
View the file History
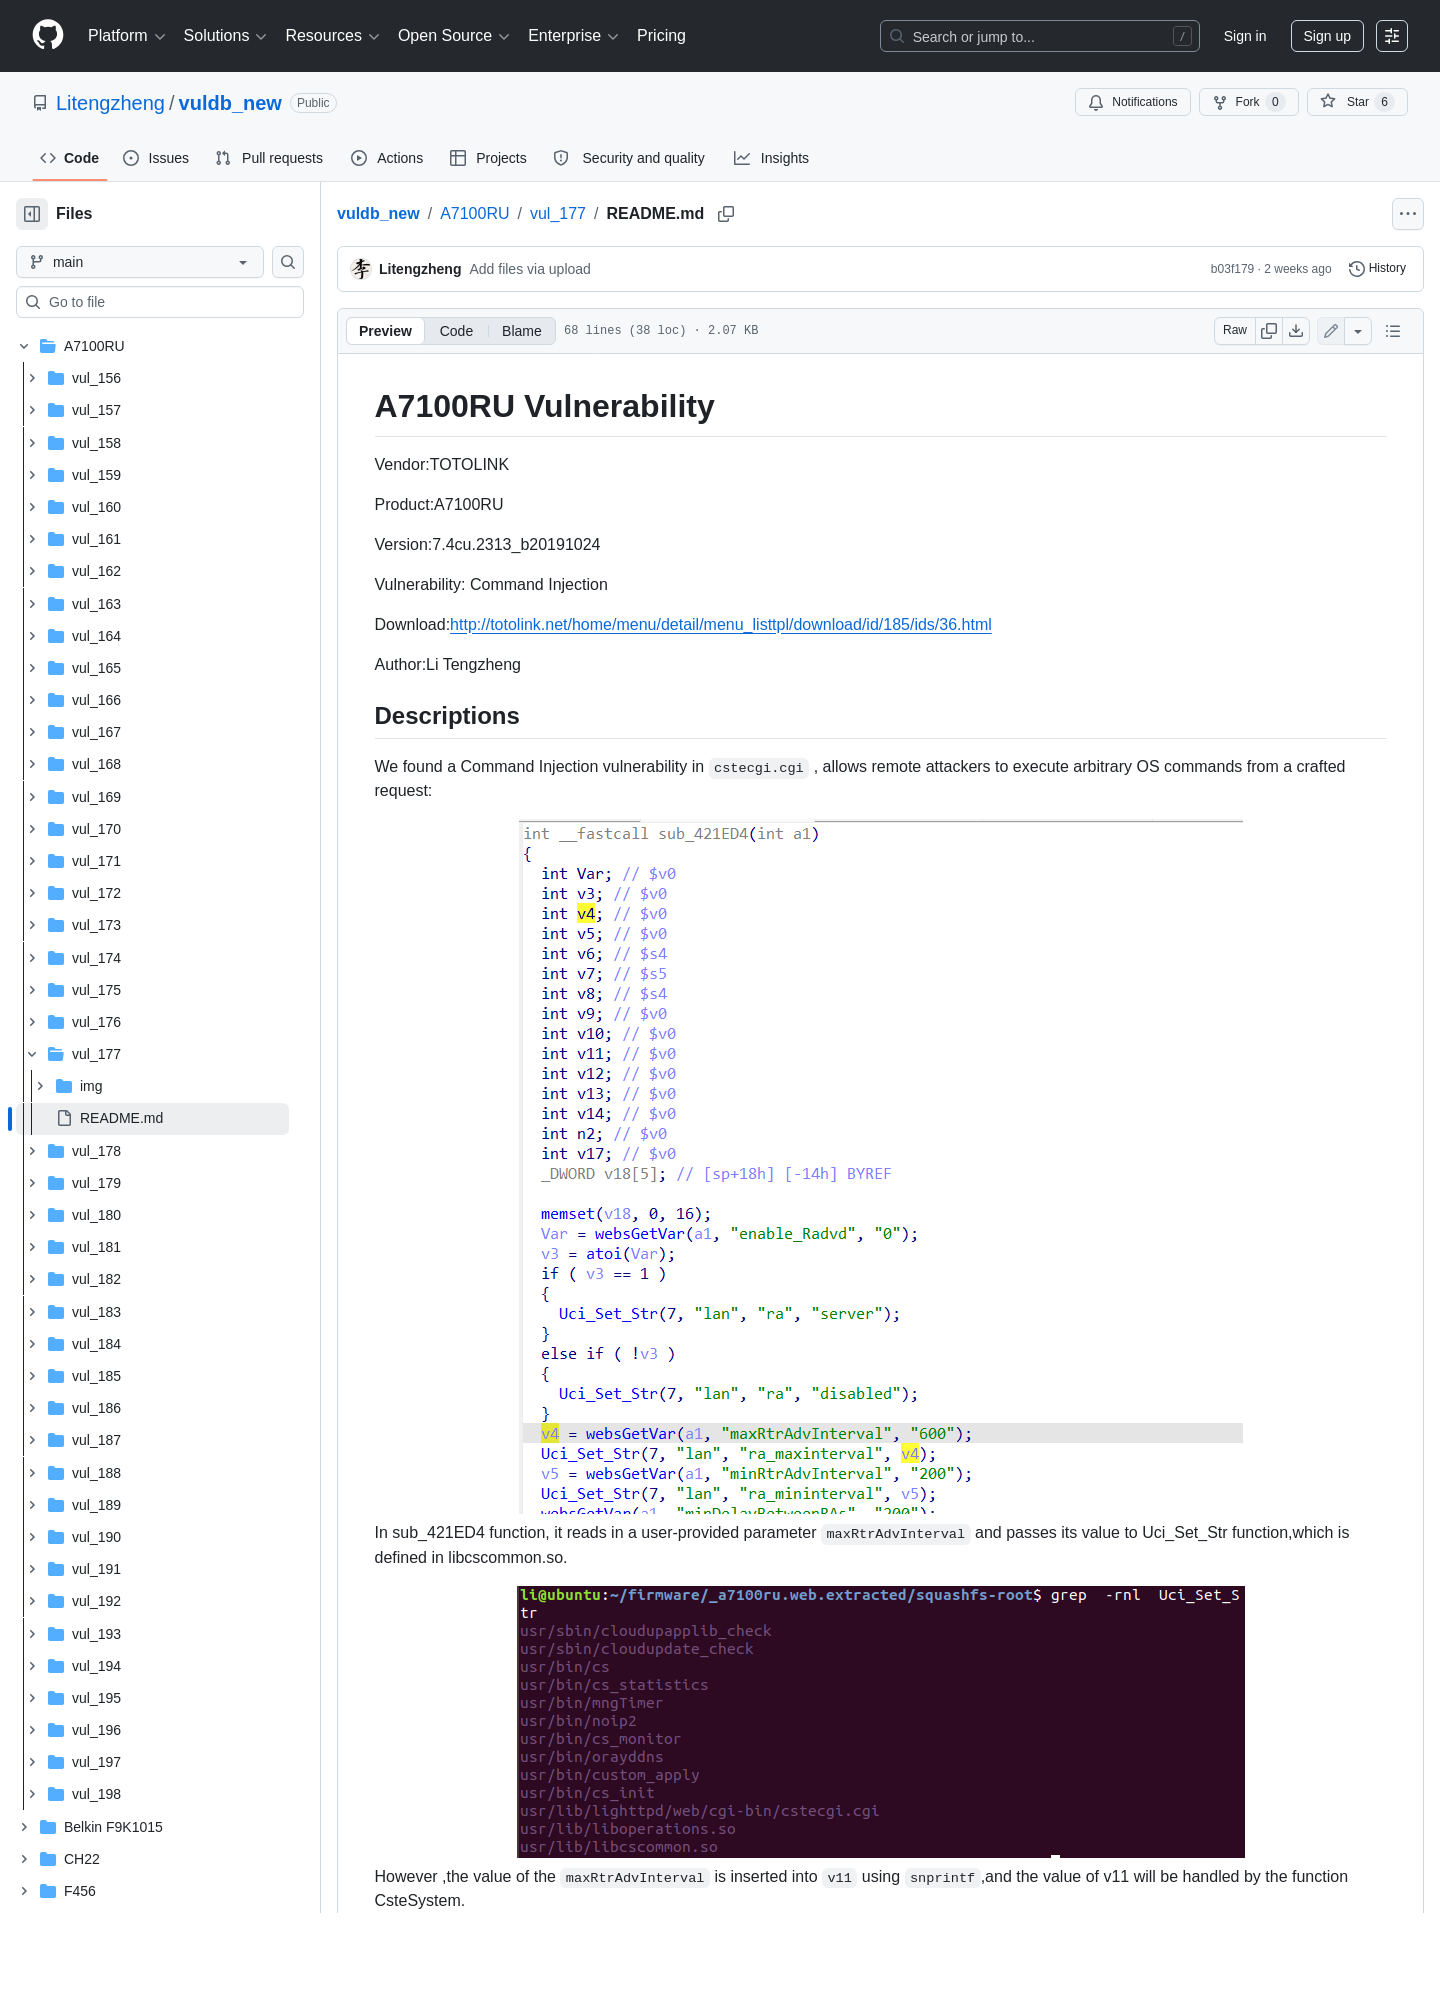1378,269
